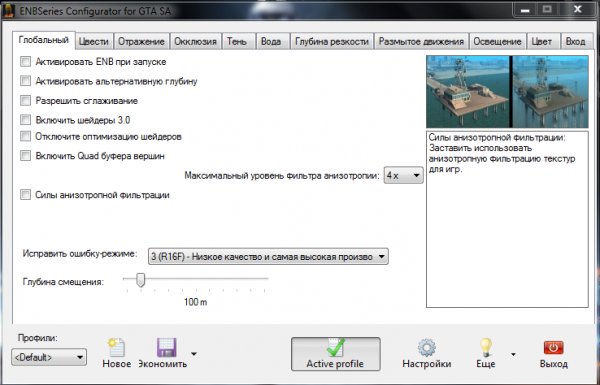Open the Профили Default dropdown
The width and height of the screenshot is (600, 385).
(x=49, y=357)
